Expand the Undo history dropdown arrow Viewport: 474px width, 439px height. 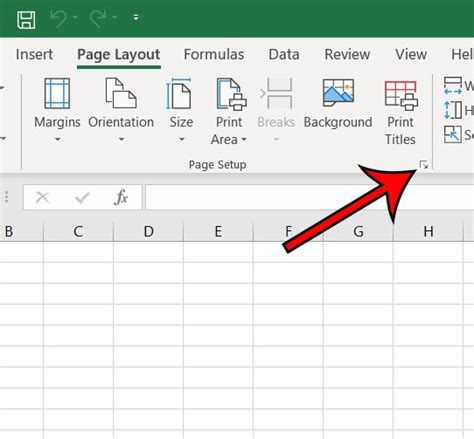pyautogui.click(x=75, y=17)
